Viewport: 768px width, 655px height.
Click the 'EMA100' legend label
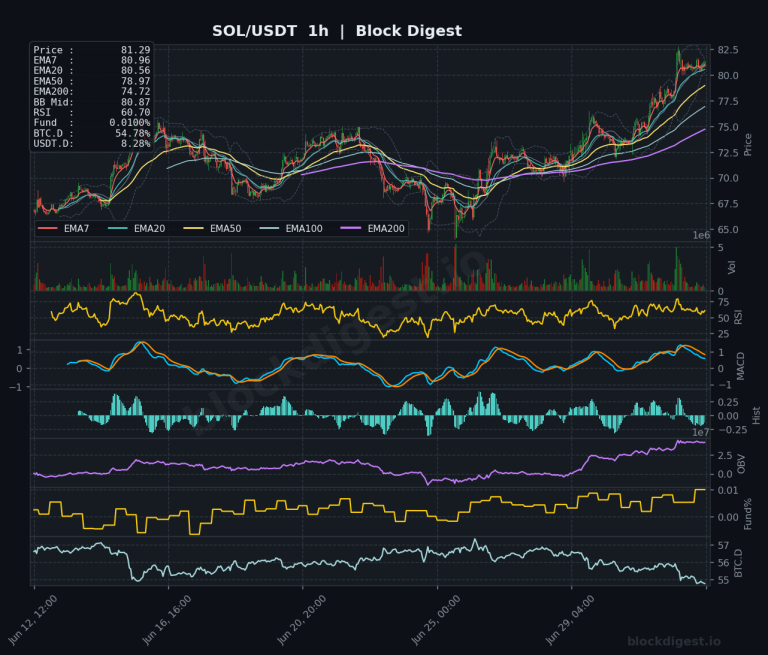[304, 229]
